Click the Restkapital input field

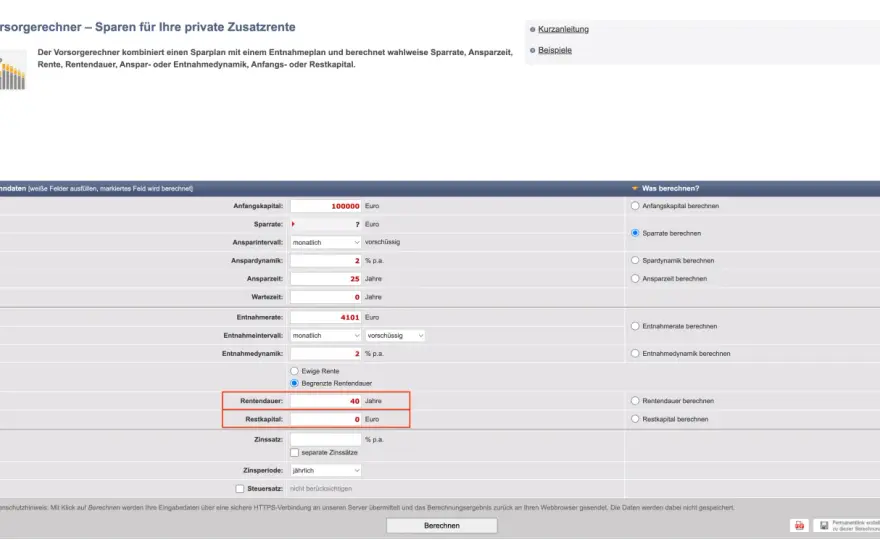[x=326, y=419]
